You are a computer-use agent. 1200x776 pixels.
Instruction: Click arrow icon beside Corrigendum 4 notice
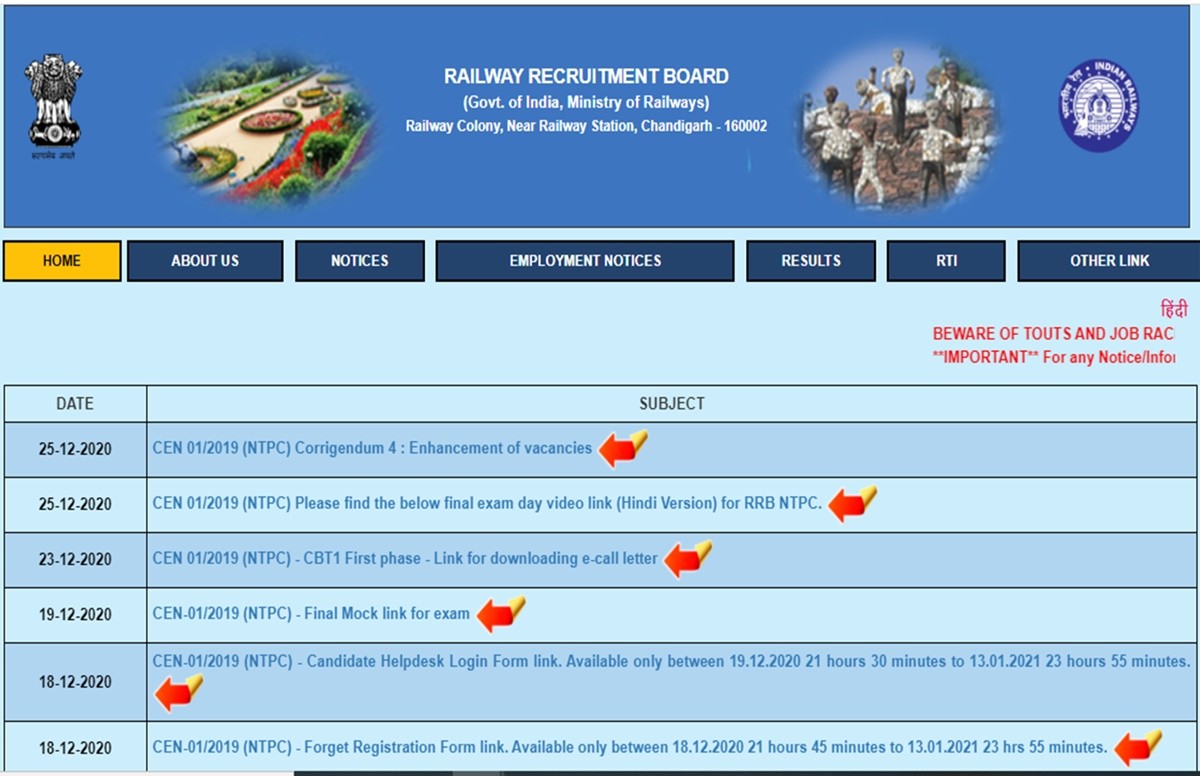click(x=622, y=449)
